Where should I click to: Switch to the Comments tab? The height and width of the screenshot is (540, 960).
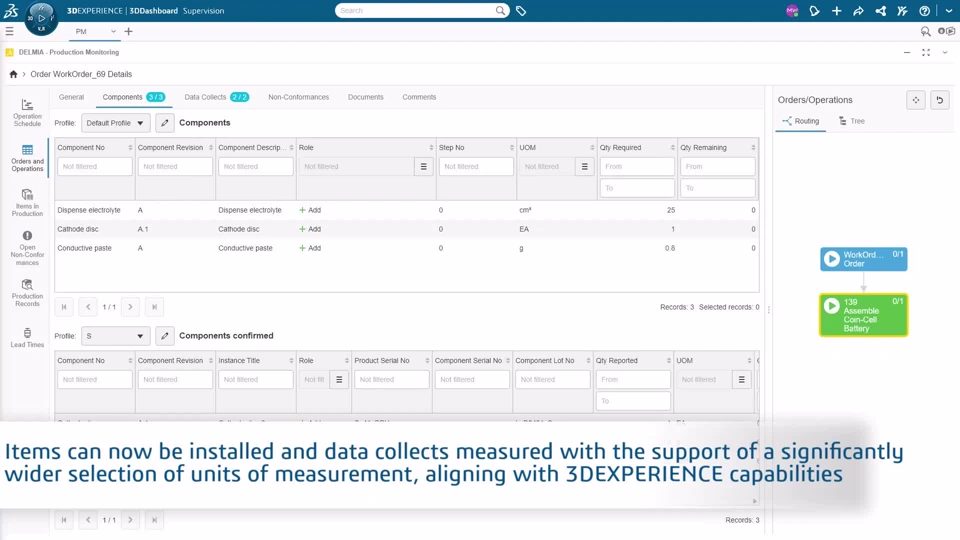419,97
